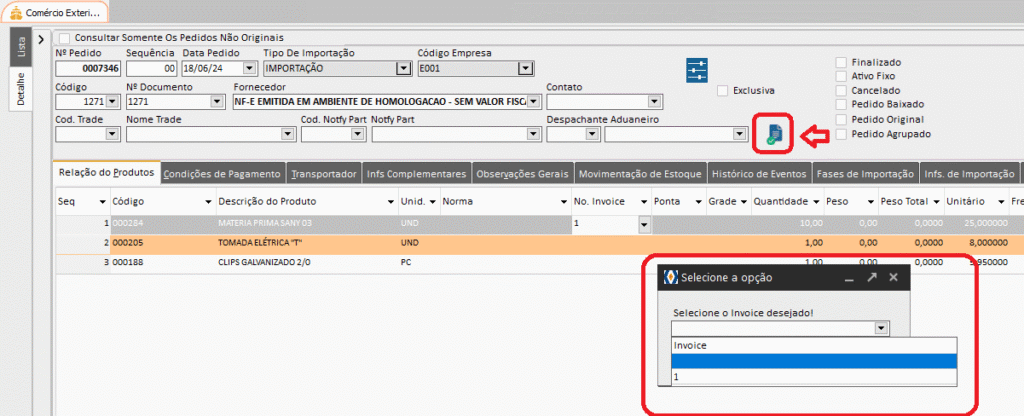Image resolution: width=1024 pixels, height=416 pixels.
Task: Filter the Quantidade column header dropdown
Action: pyautogui.click(x=815, y=202)
